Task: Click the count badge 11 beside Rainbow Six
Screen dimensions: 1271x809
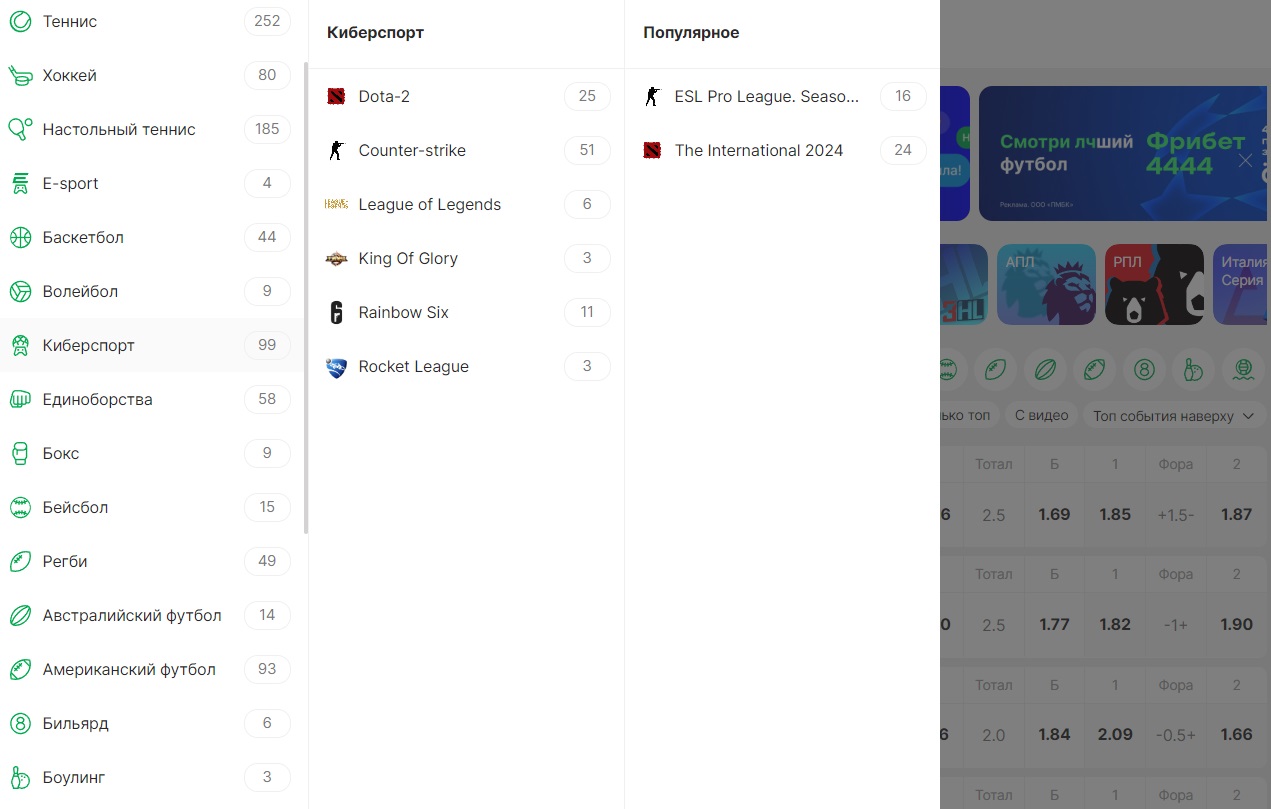Action: pyautogui.click(x=587, y=312)
